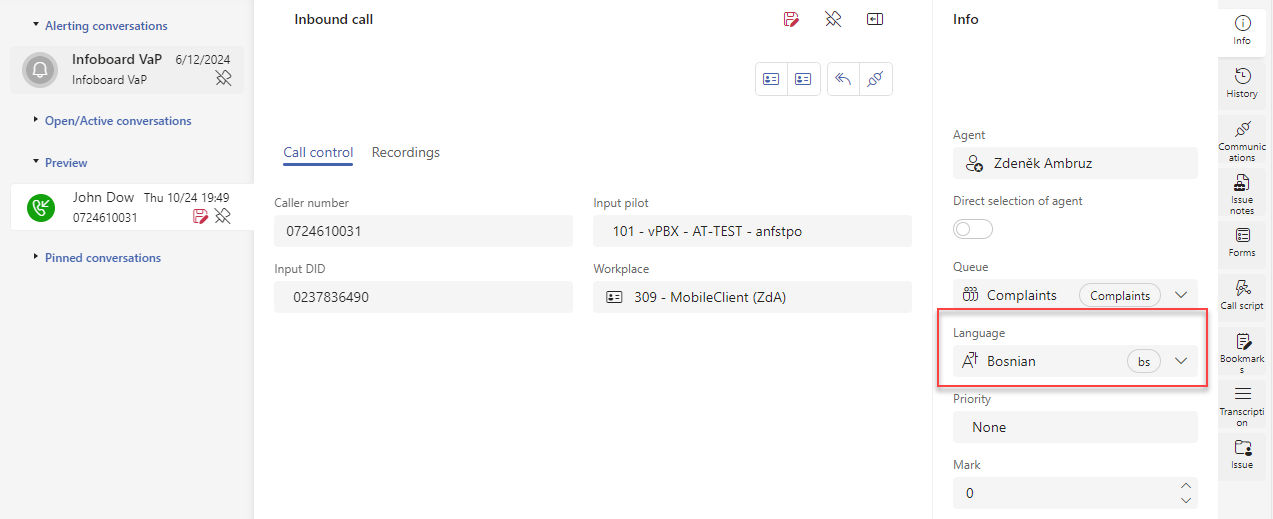Collapse the Preview section
The image size is (1273, 519).
(37, 162)
